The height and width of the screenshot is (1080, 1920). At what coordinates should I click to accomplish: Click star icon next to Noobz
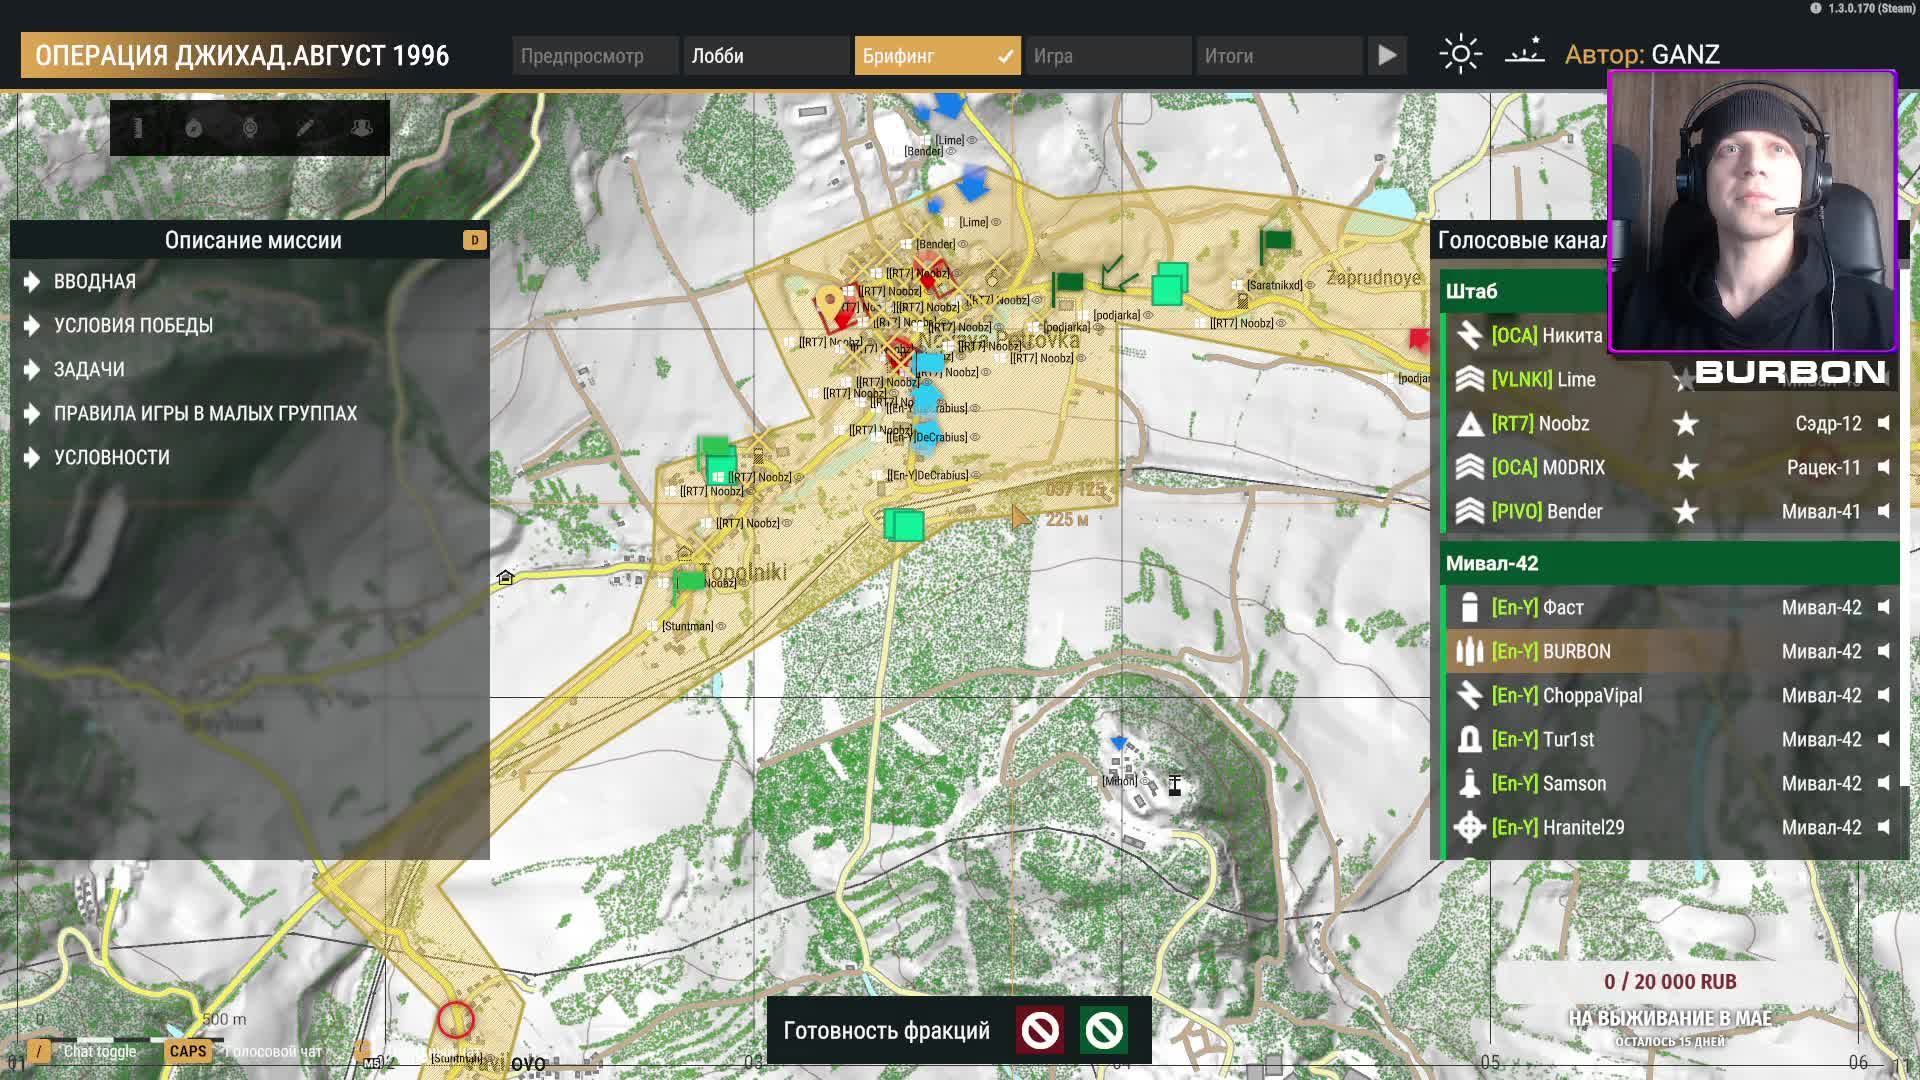[x=1686, y=424]
